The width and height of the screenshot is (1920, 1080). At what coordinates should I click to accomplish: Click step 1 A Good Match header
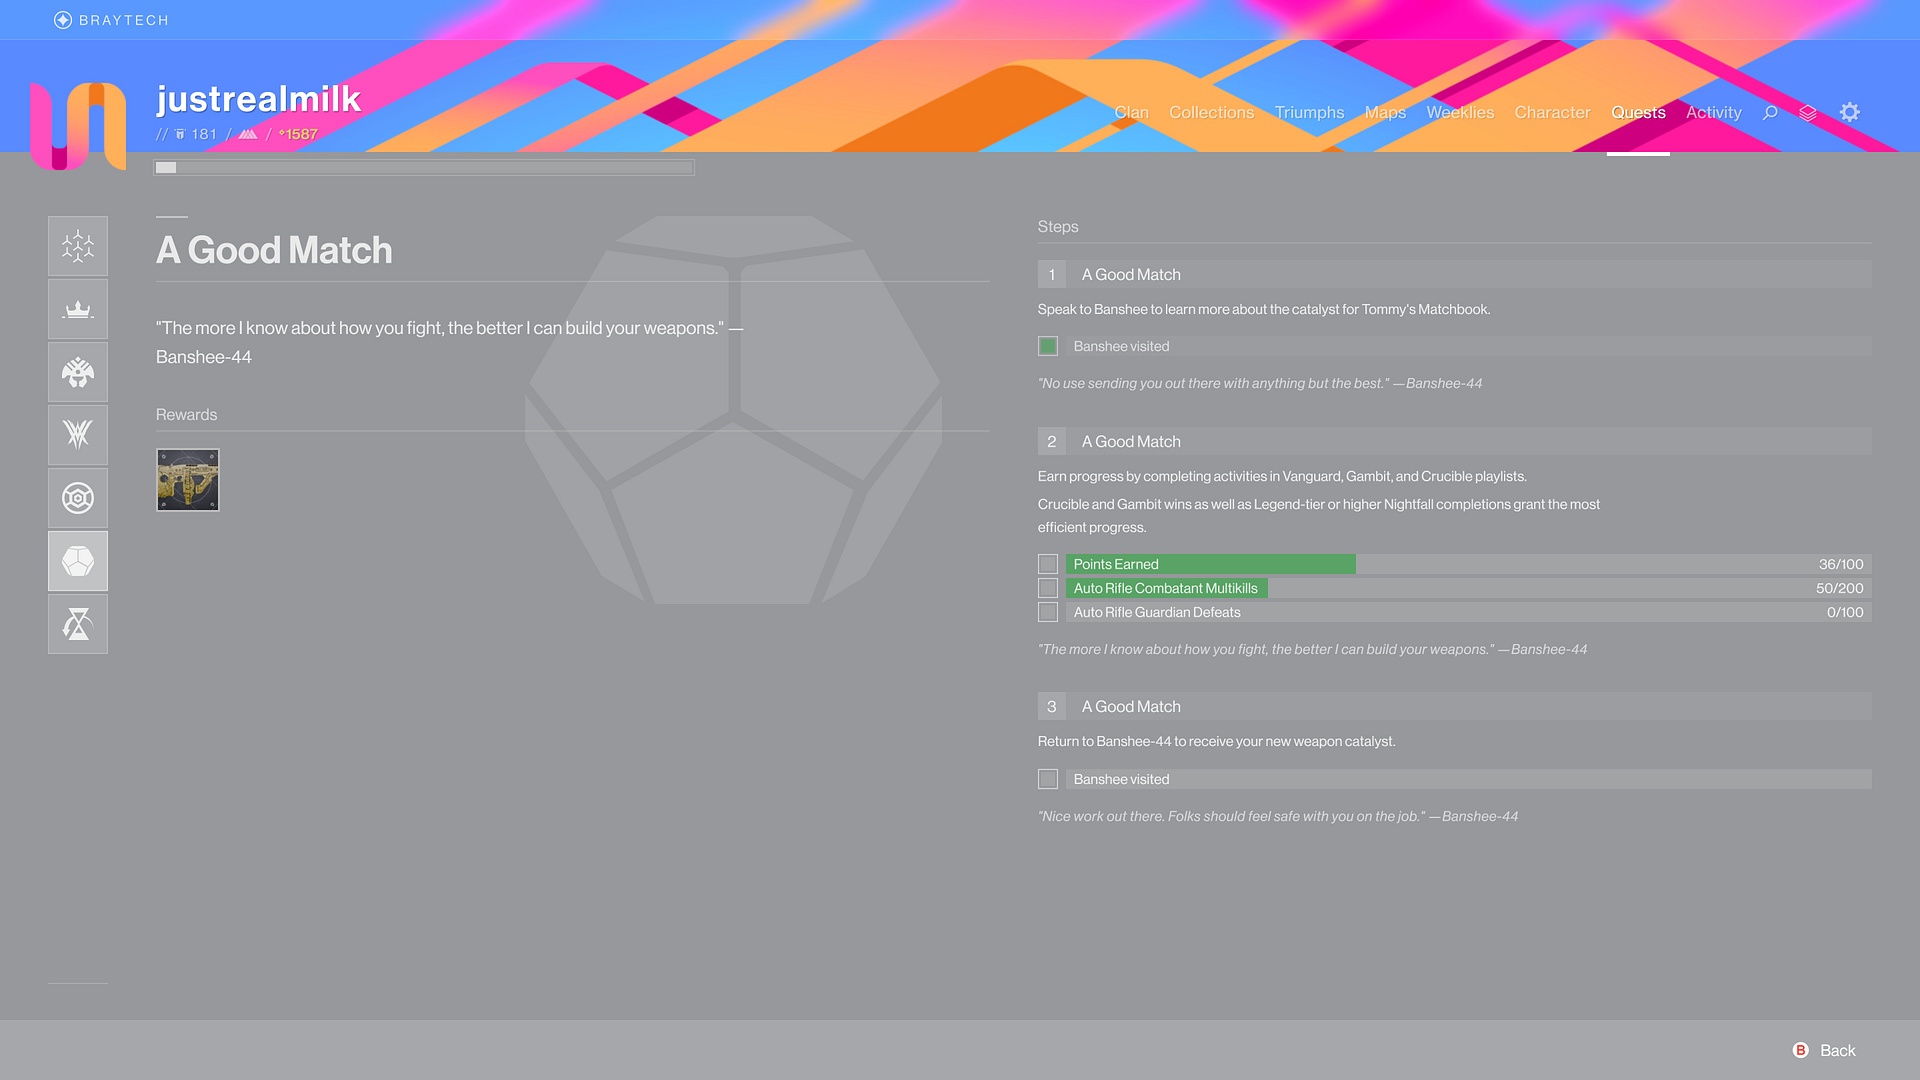point(1454,274)
